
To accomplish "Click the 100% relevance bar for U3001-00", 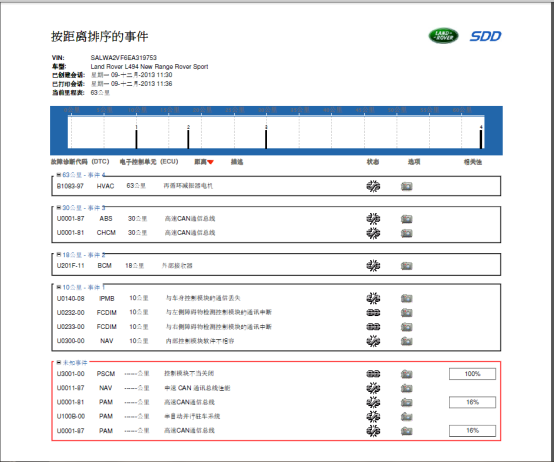I will [x=472, y=374].
